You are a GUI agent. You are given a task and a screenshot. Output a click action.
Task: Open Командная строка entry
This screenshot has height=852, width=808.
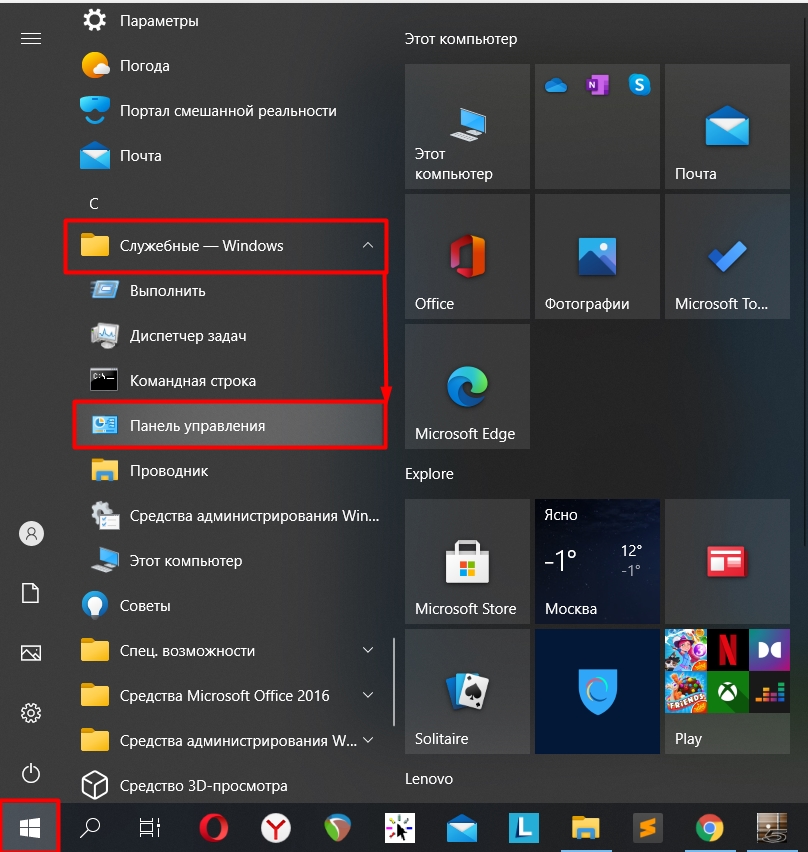pyautogui.click(x=228, y=381)
